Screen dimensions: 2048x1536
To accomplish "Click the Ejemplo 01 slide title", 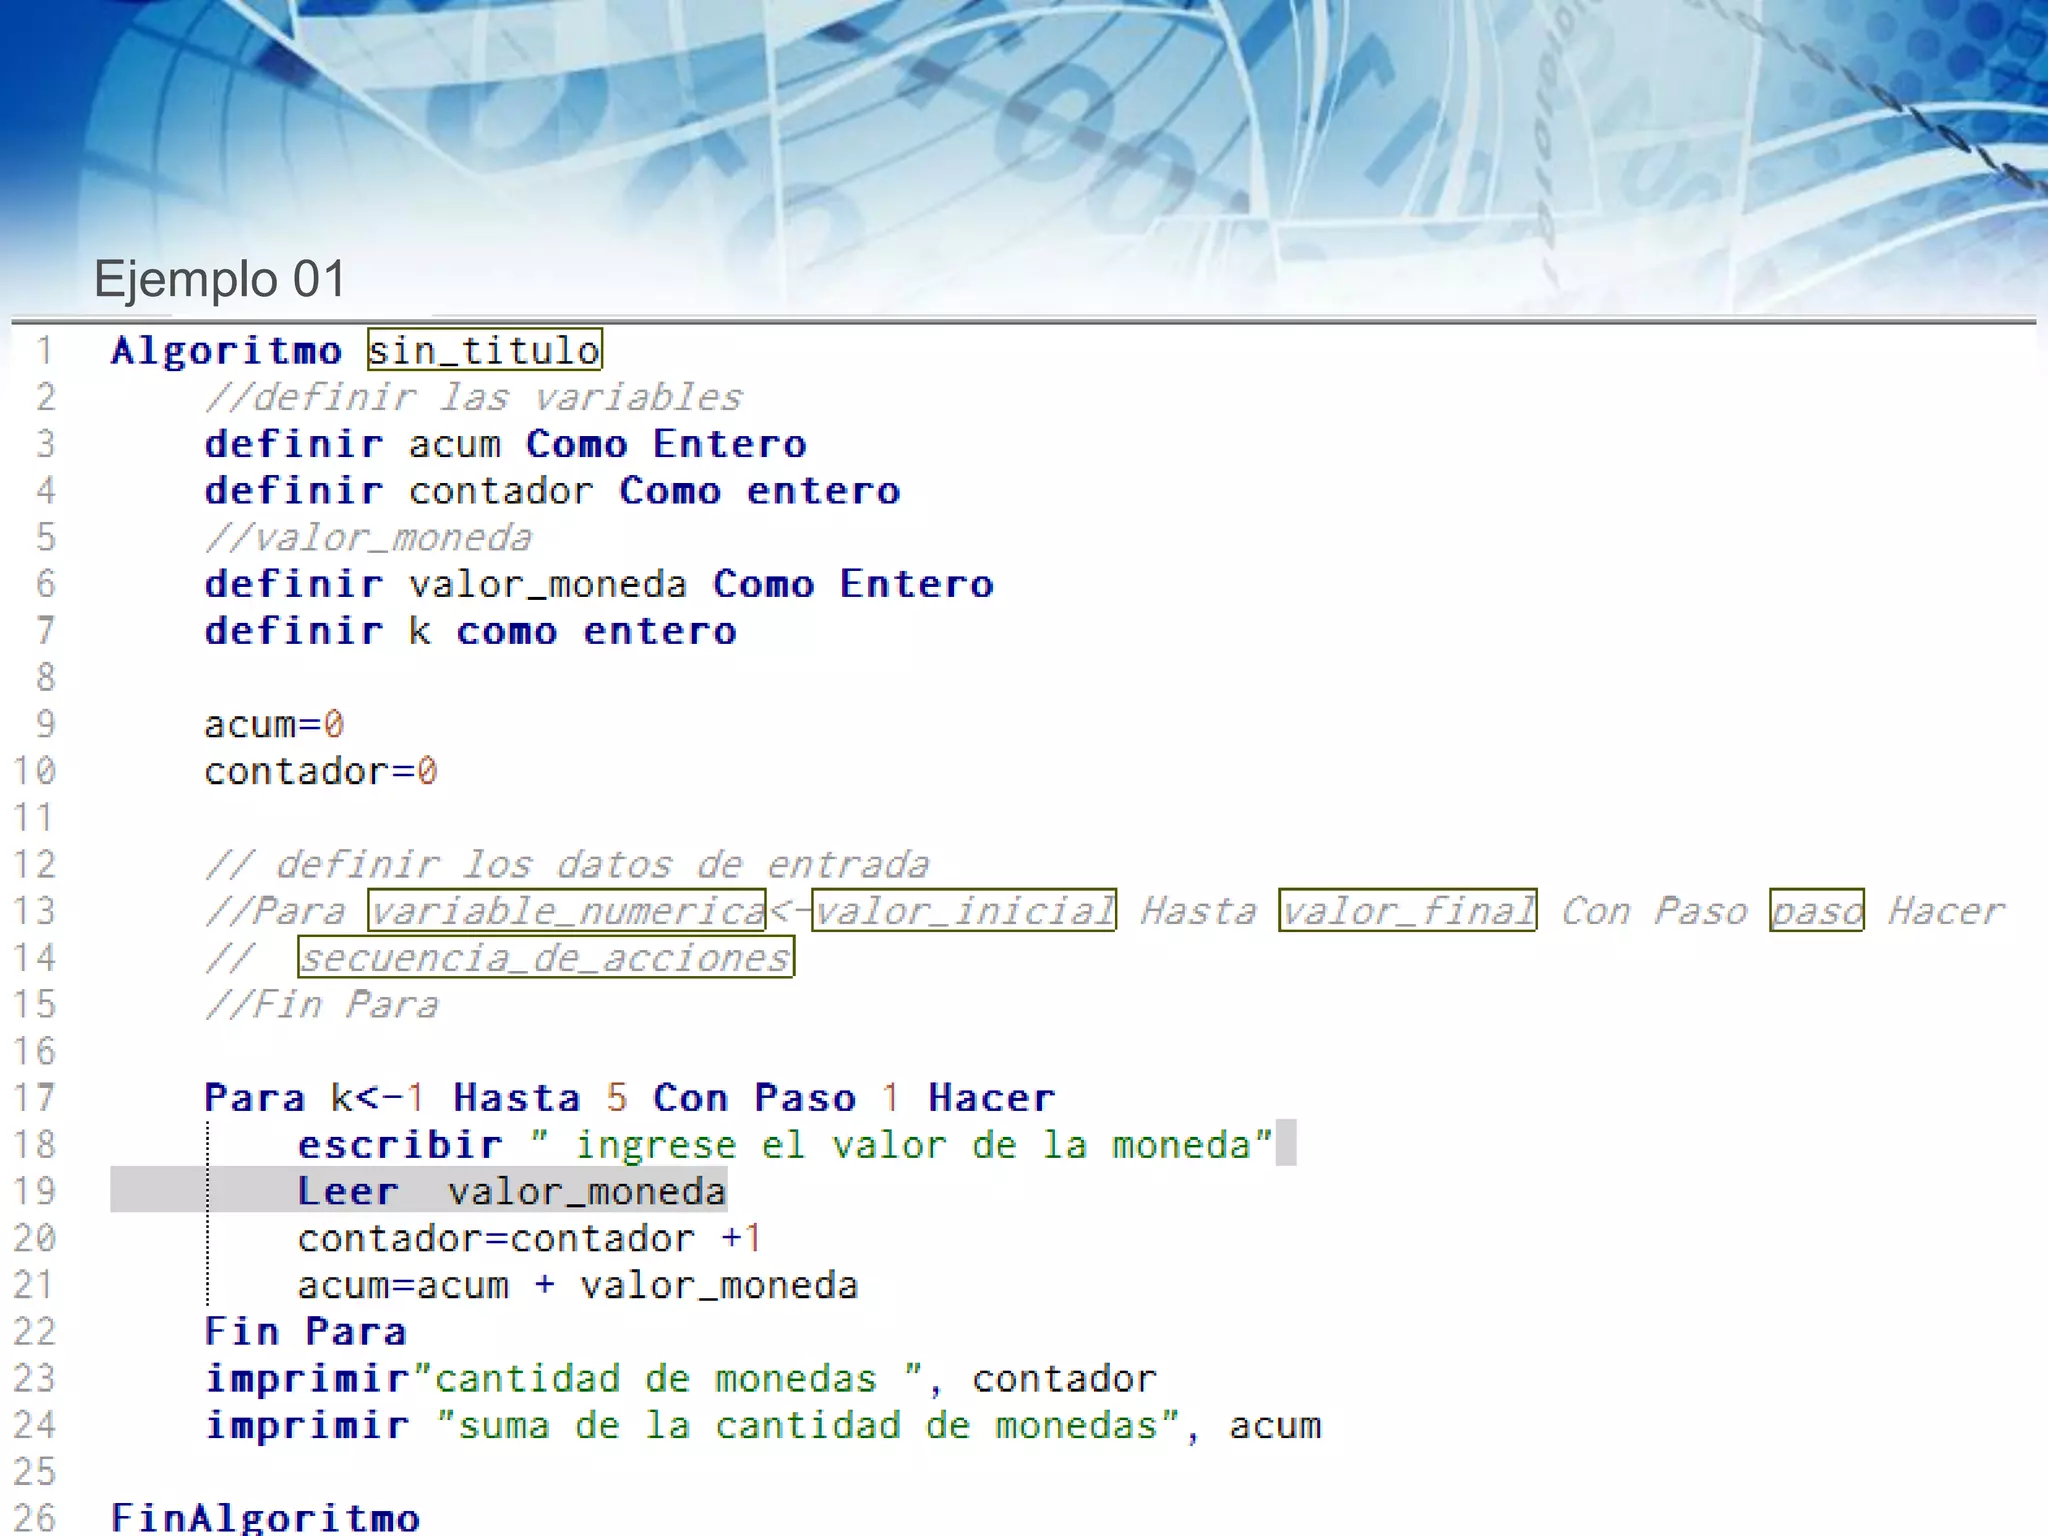I will coord(219,278).
